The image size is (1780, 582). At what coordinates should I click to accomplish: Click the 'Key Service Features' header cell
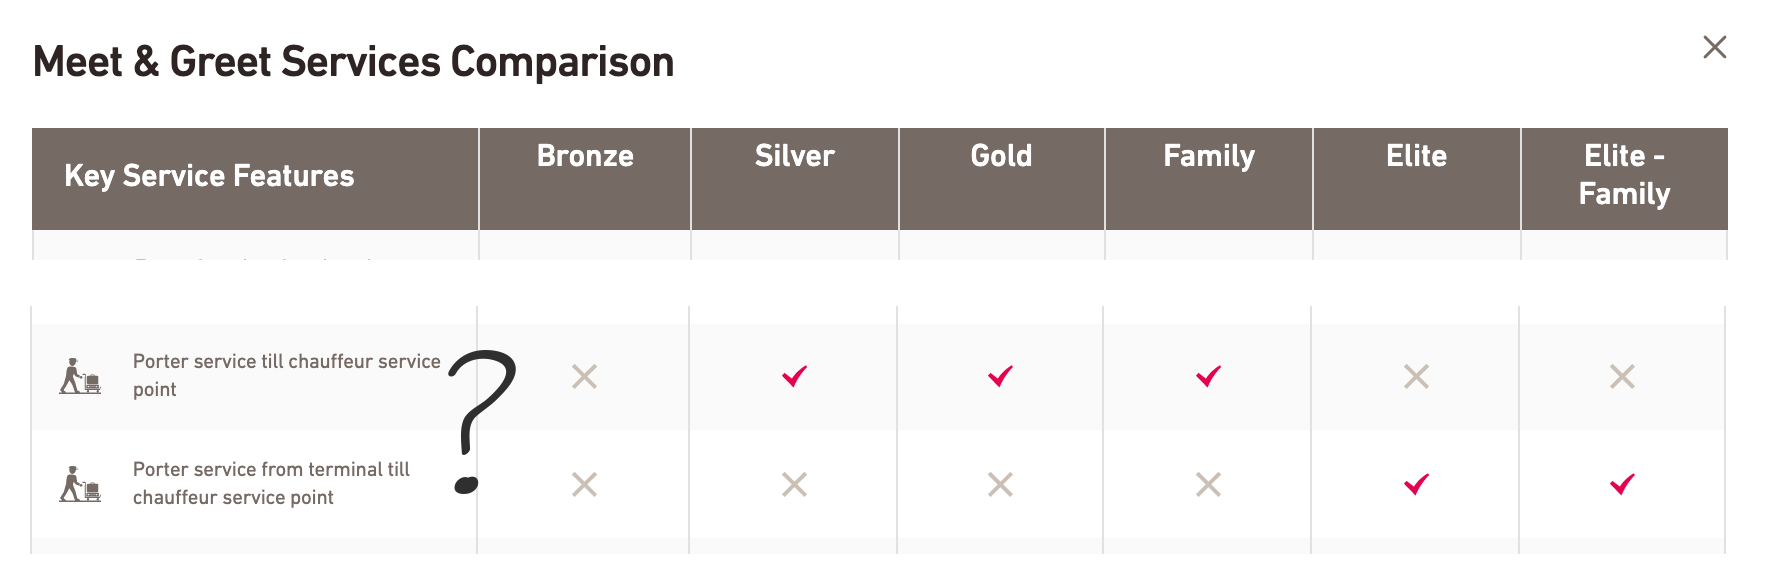(209, 176)
